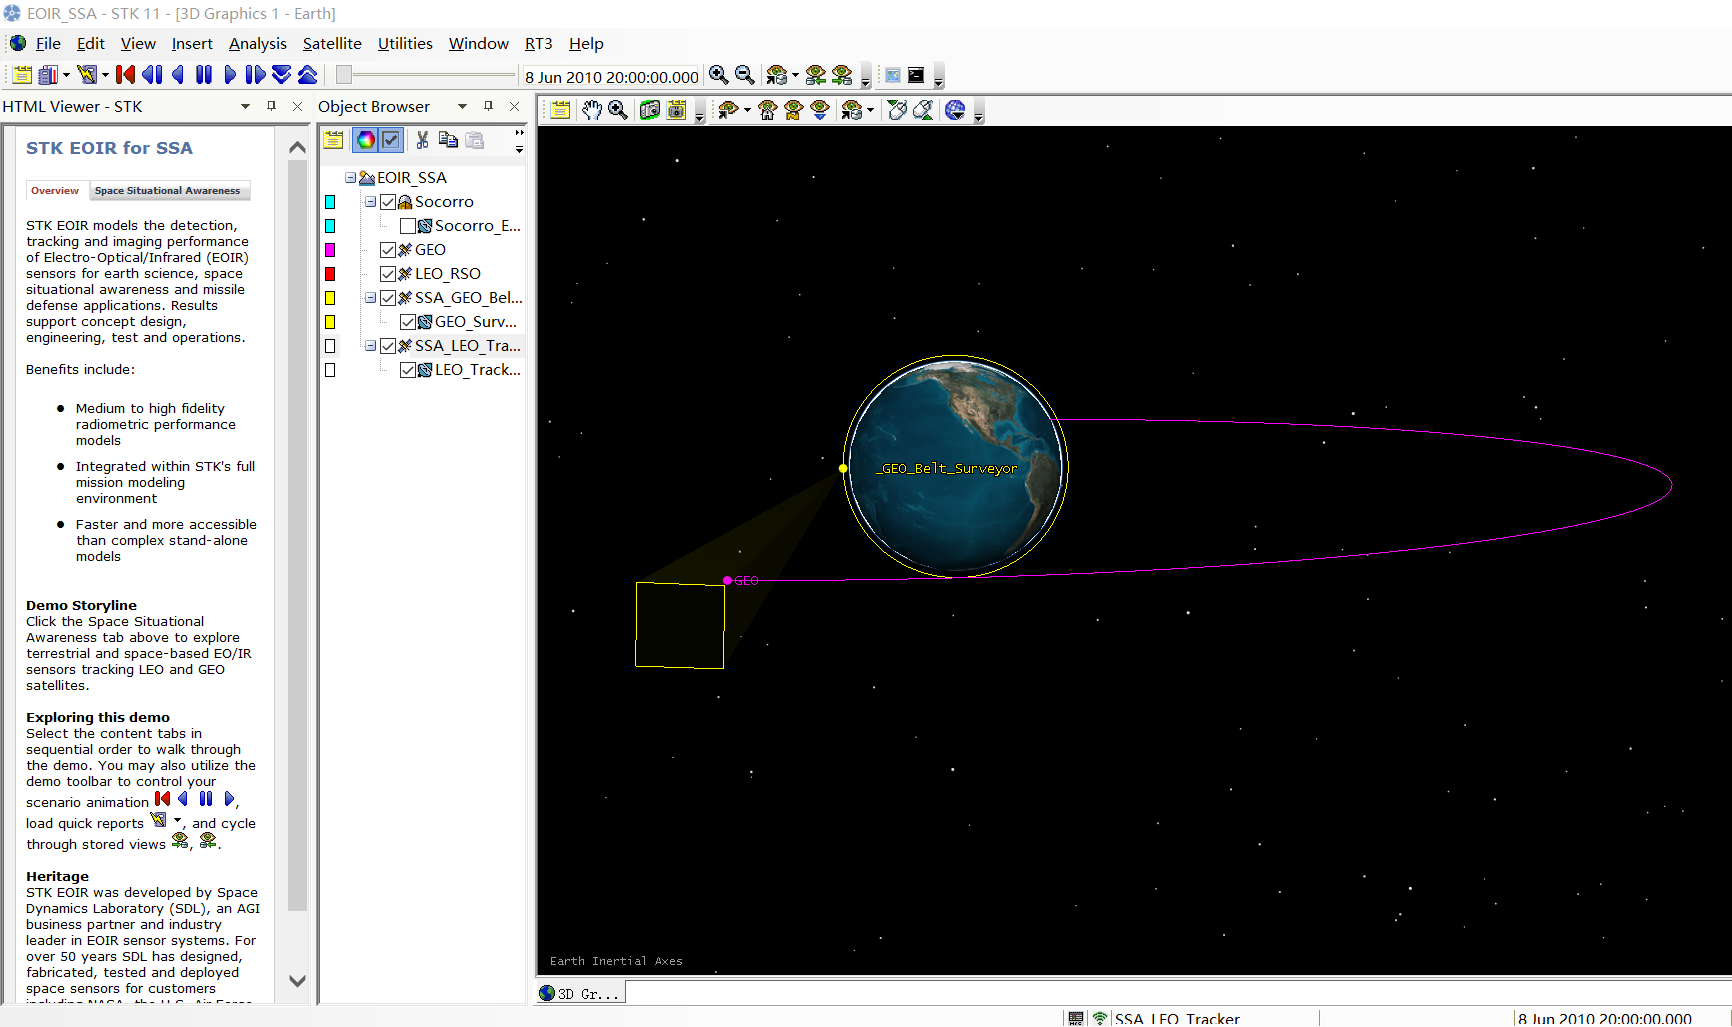The width and height of the screenshot is (1732, 1027).
Task: Uncheck the LEO_RSO satellite checkbox
Action: 388,274
